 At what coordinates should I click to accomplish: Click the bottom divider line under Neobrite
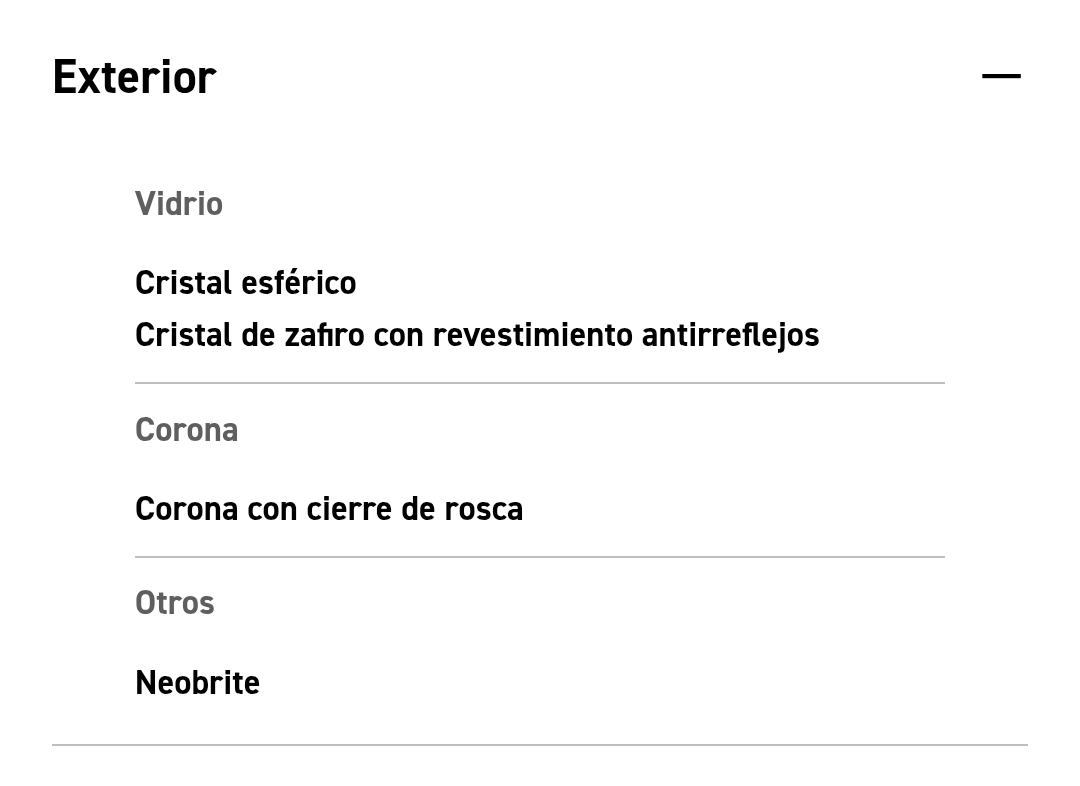click(x=540, y=745)
